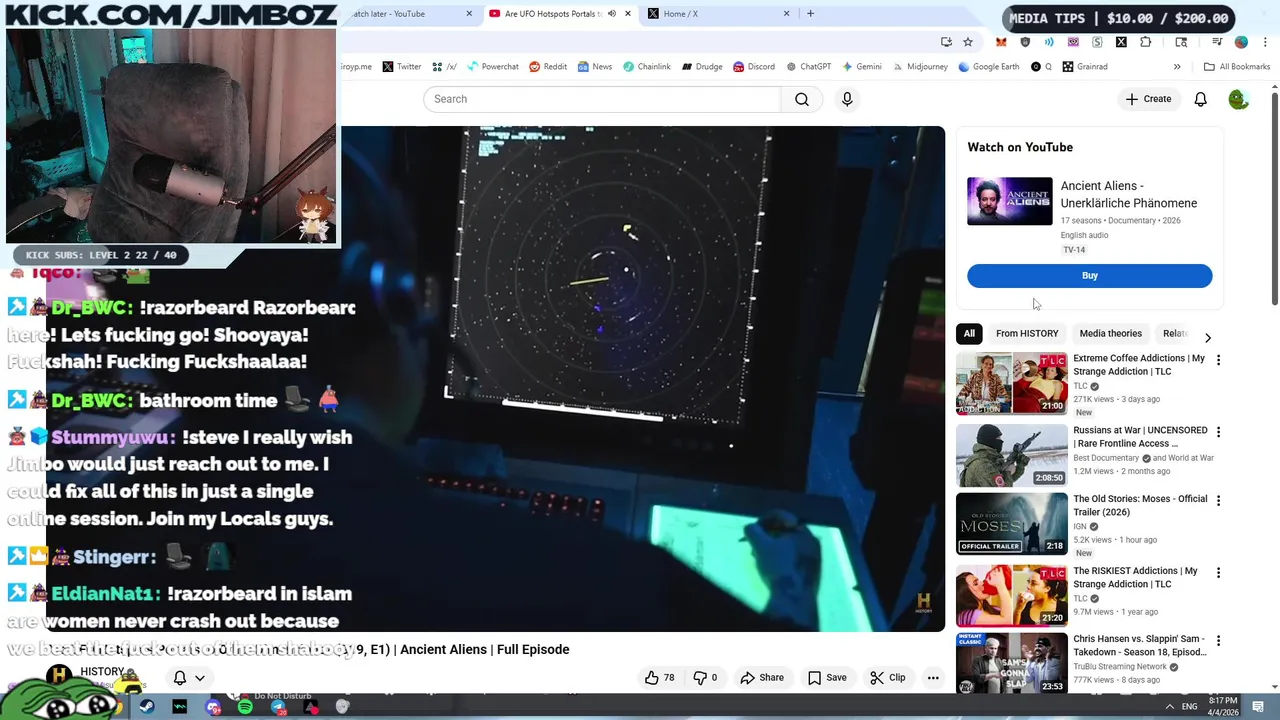1280x720 pixels.
Task: Mute the Are UFO Hotspots tab audio icon
Action: pos(612,14)
